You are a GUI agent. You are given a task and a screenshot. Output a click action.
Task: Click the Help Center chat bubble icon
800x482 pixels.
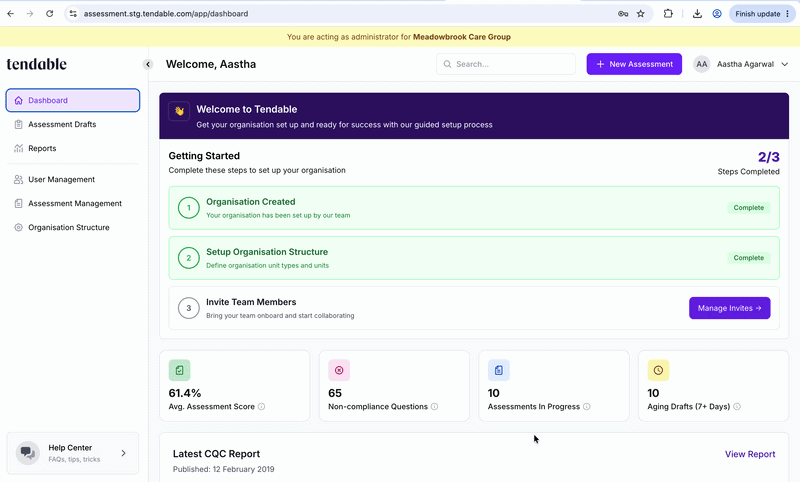[x=28, y=453]
